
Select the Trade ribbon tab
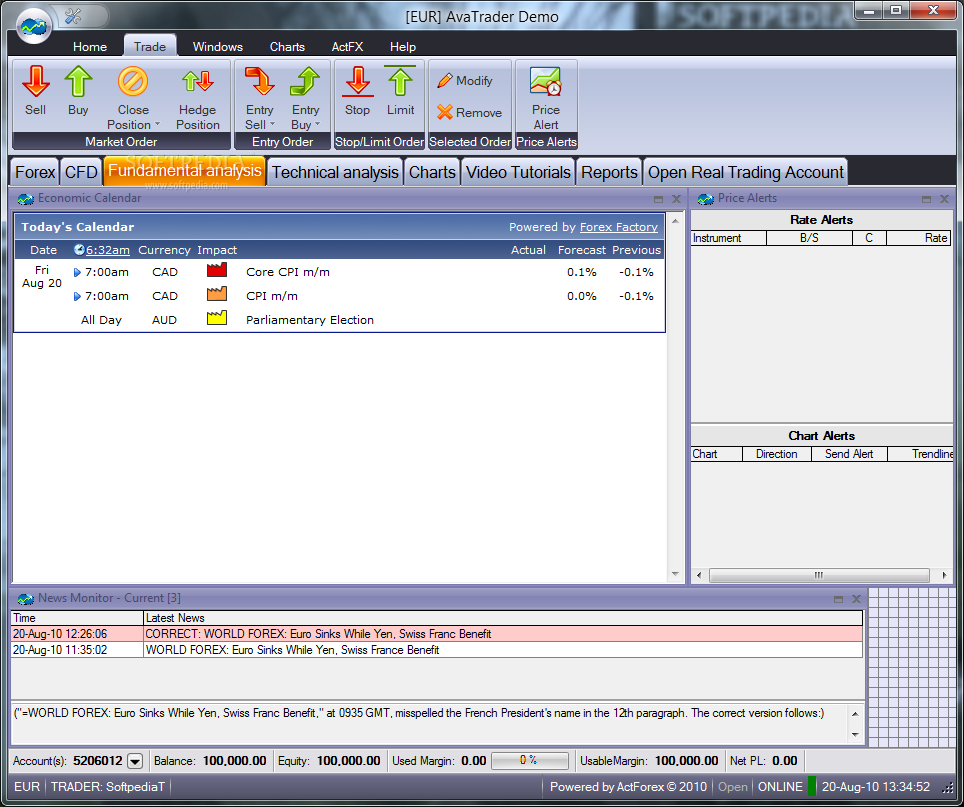coord(150,47)
